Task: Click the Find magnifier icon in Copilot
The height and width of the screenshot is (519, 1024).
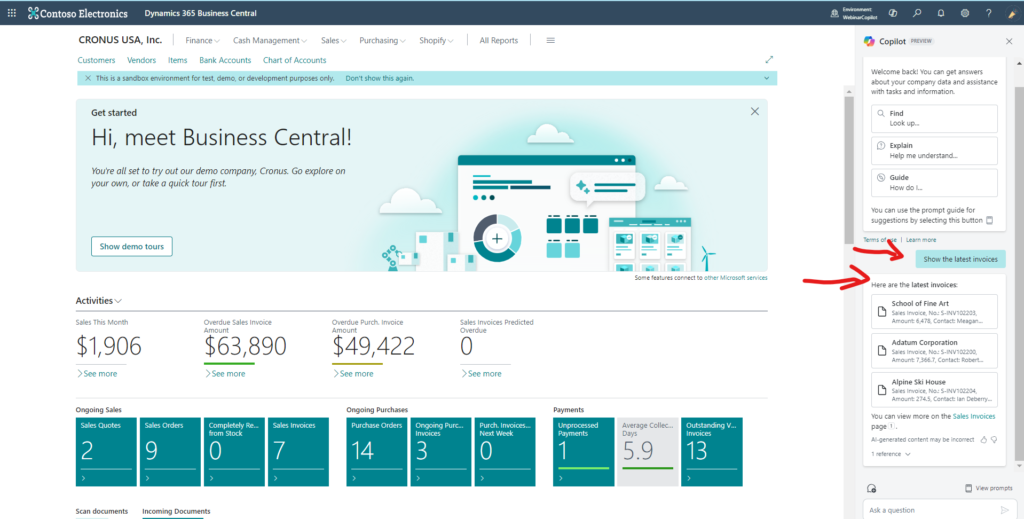Action: point(881,114)
